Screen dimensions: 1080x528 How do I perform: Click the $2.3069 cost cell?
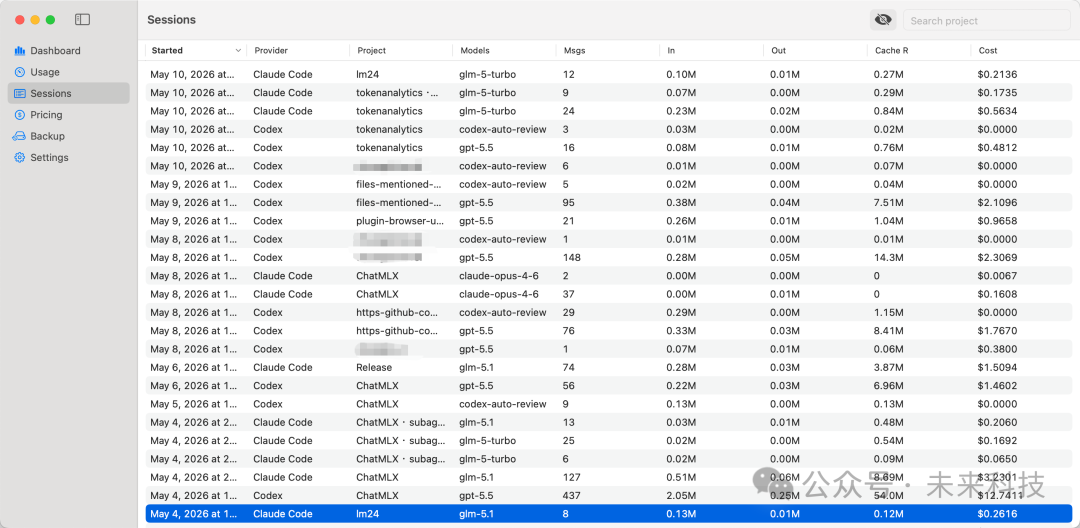coord(997,257)
